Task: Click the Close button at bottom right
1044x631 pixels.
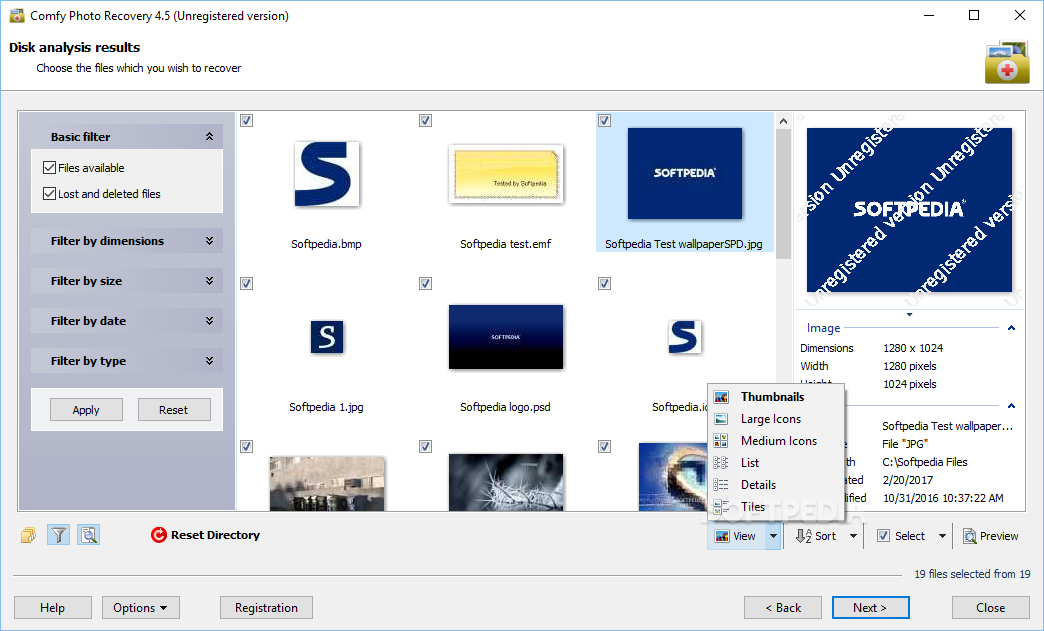Action: (991, 608)
